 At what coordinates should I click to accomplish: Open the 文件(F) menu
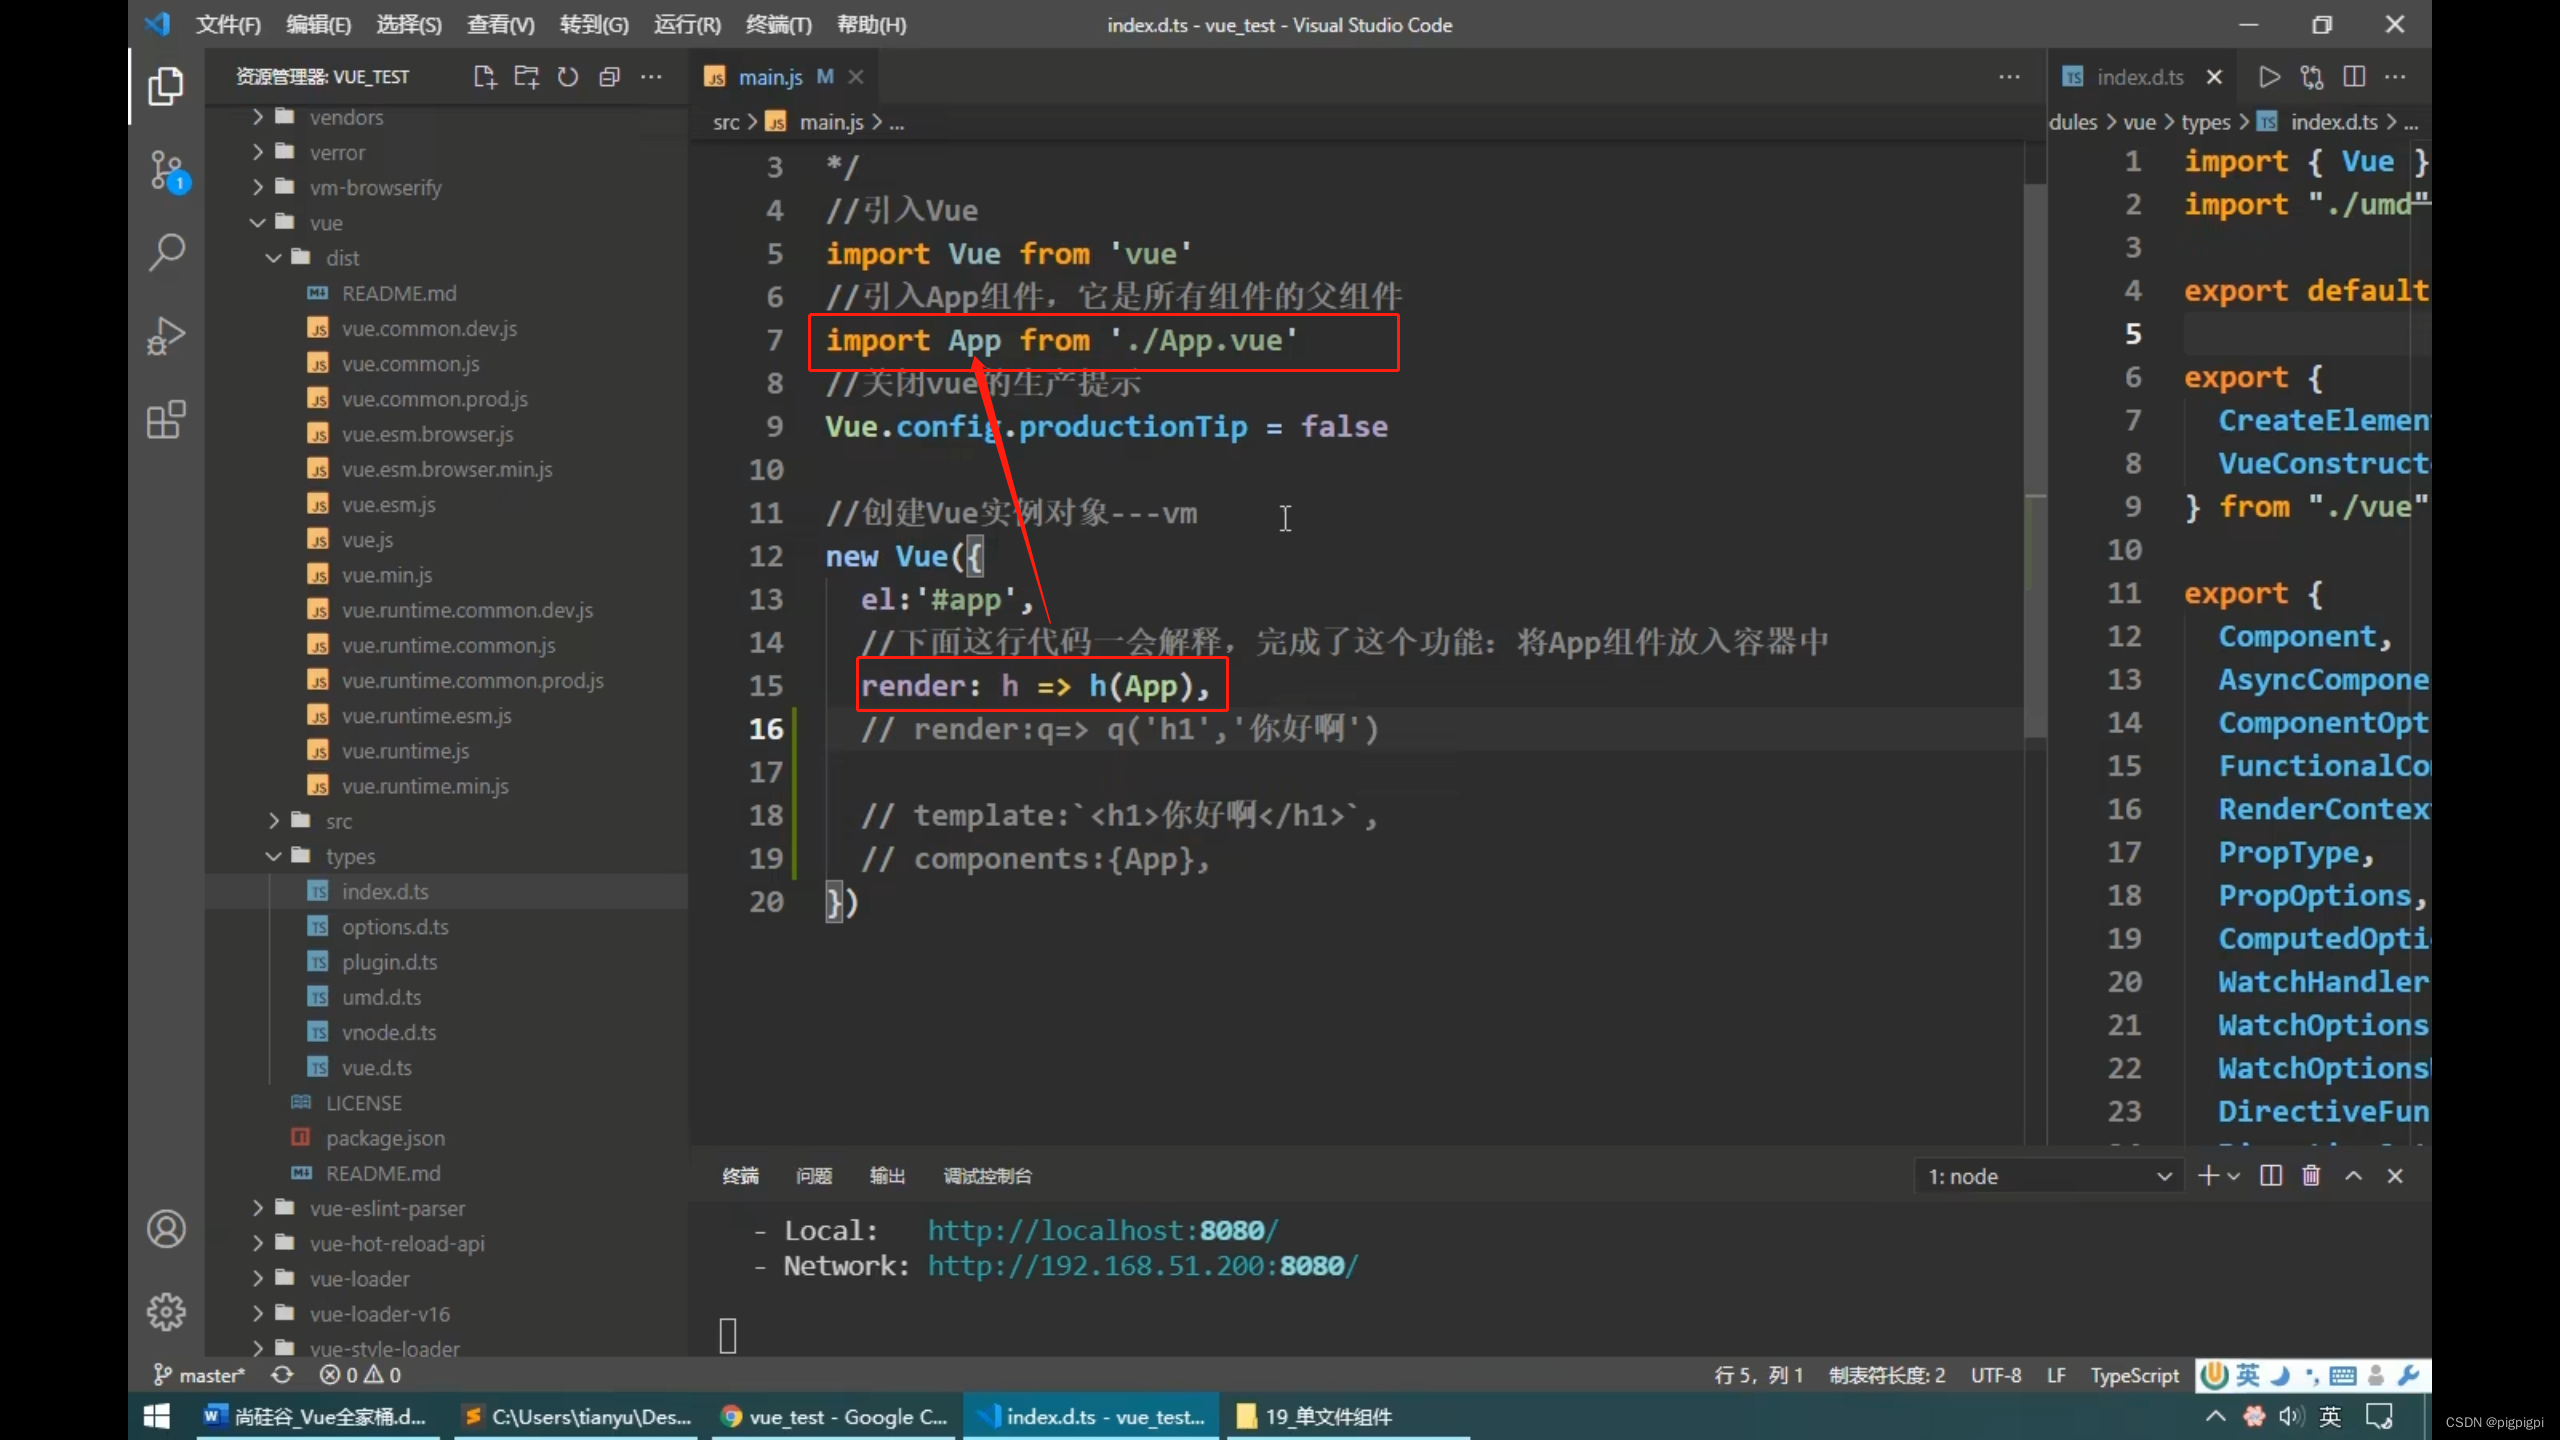[x=228, y=25]
